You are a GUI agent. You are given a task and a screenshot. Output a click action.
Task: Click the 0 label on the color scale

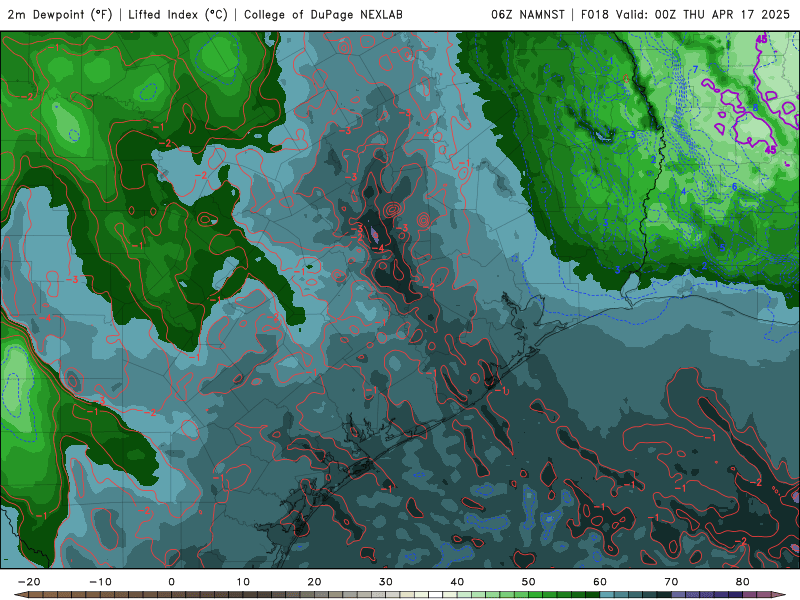[171, 582]
